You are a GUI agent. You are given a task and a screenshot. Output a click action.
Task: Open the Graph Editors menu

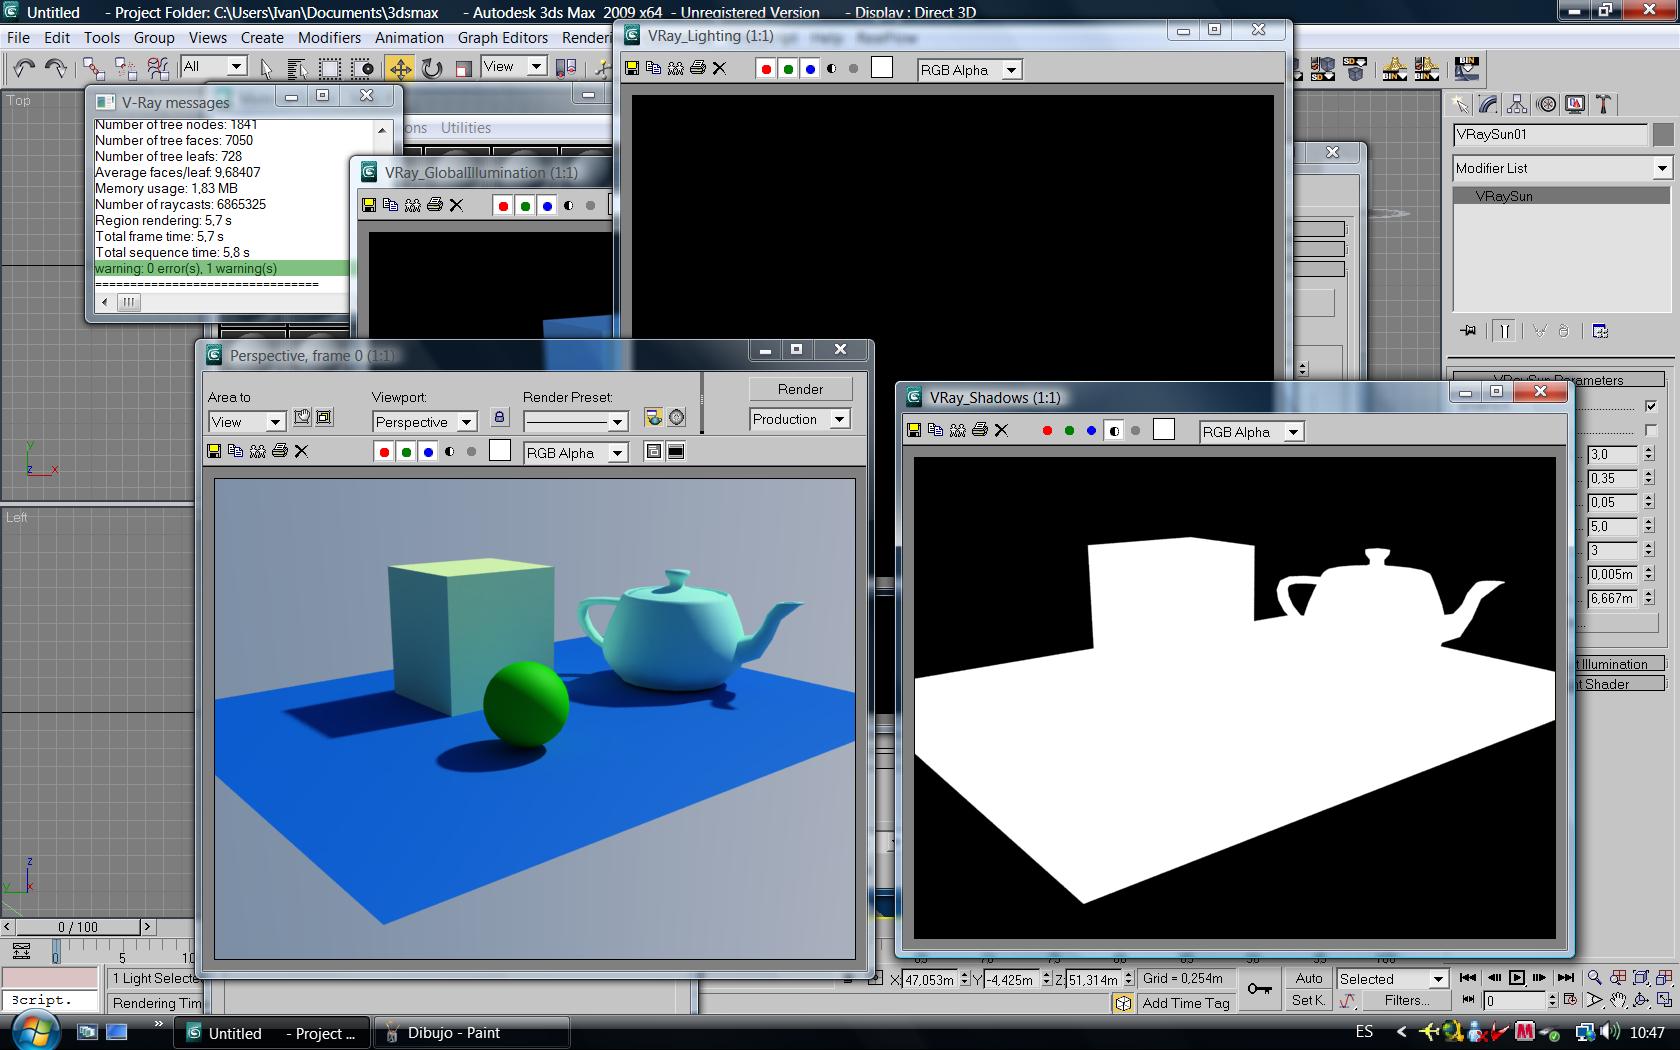click(503, 37)
